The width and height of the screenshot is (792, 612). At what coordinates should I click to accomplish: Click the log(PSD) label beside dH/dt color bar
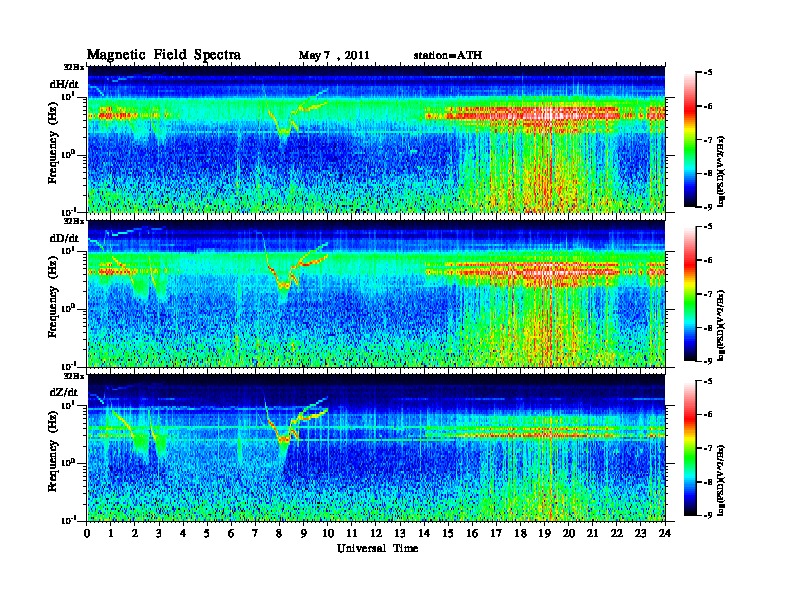click(722, 171)
